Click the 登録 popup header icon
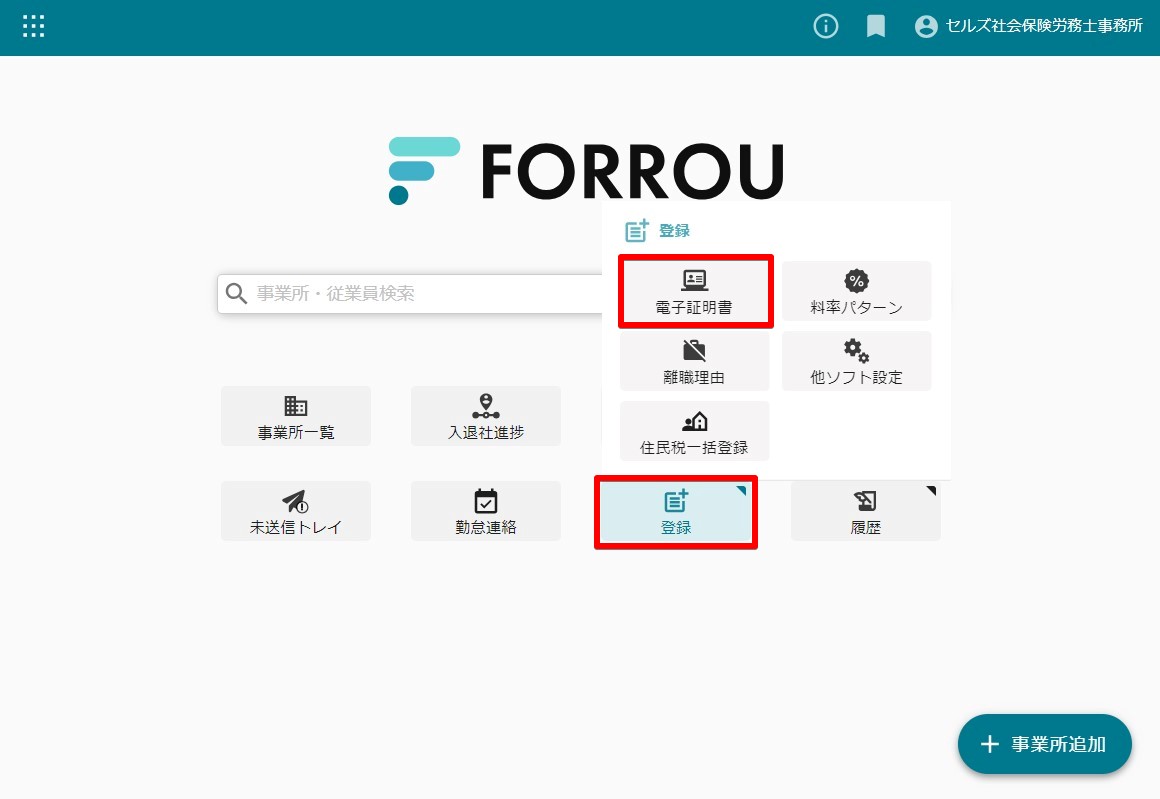This screenshot has width=1160, height=799. pyautogui.click(x=637, y=230)
